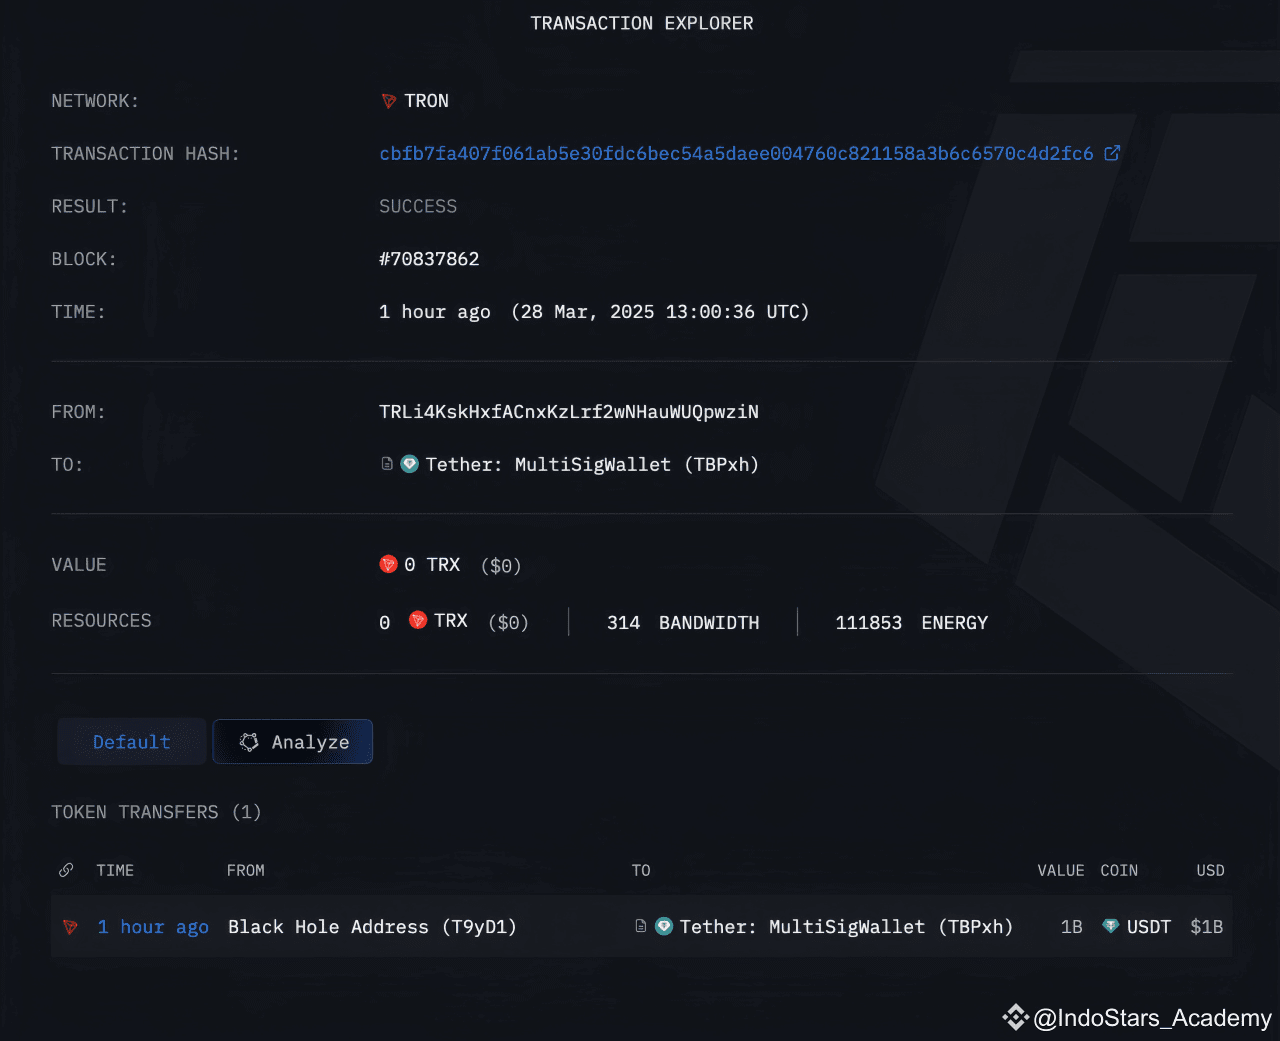Click the gear icon on the Analyze button
This screenshot has height=1041, width=1280.
(248, 741)
